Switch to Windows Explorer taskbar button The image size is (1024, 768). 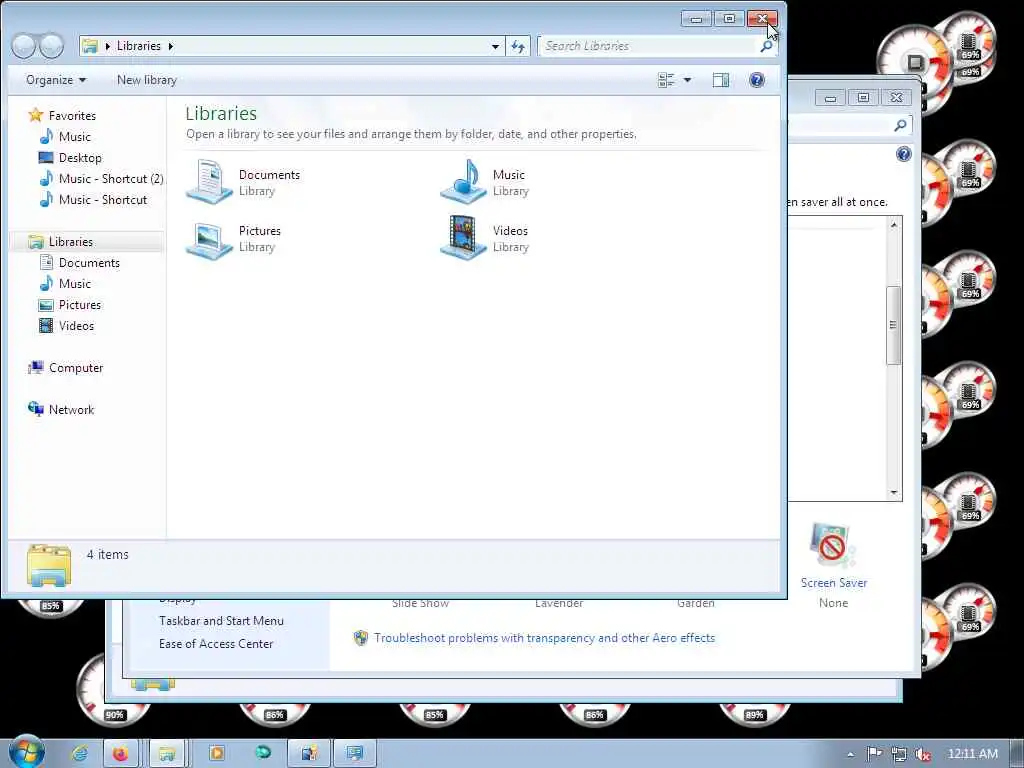point(167,754)
